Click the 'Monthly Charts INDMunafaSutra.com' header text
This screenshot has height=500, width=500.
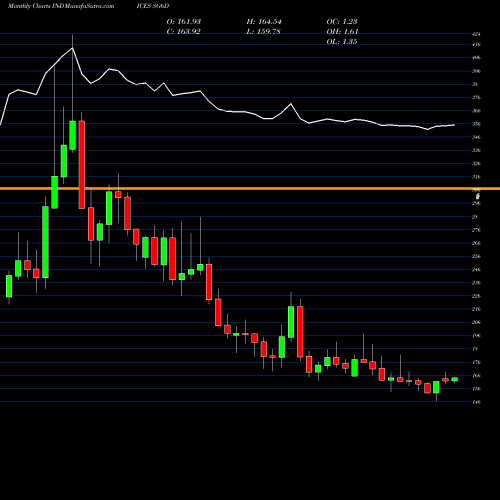click(x=61, y=6)
